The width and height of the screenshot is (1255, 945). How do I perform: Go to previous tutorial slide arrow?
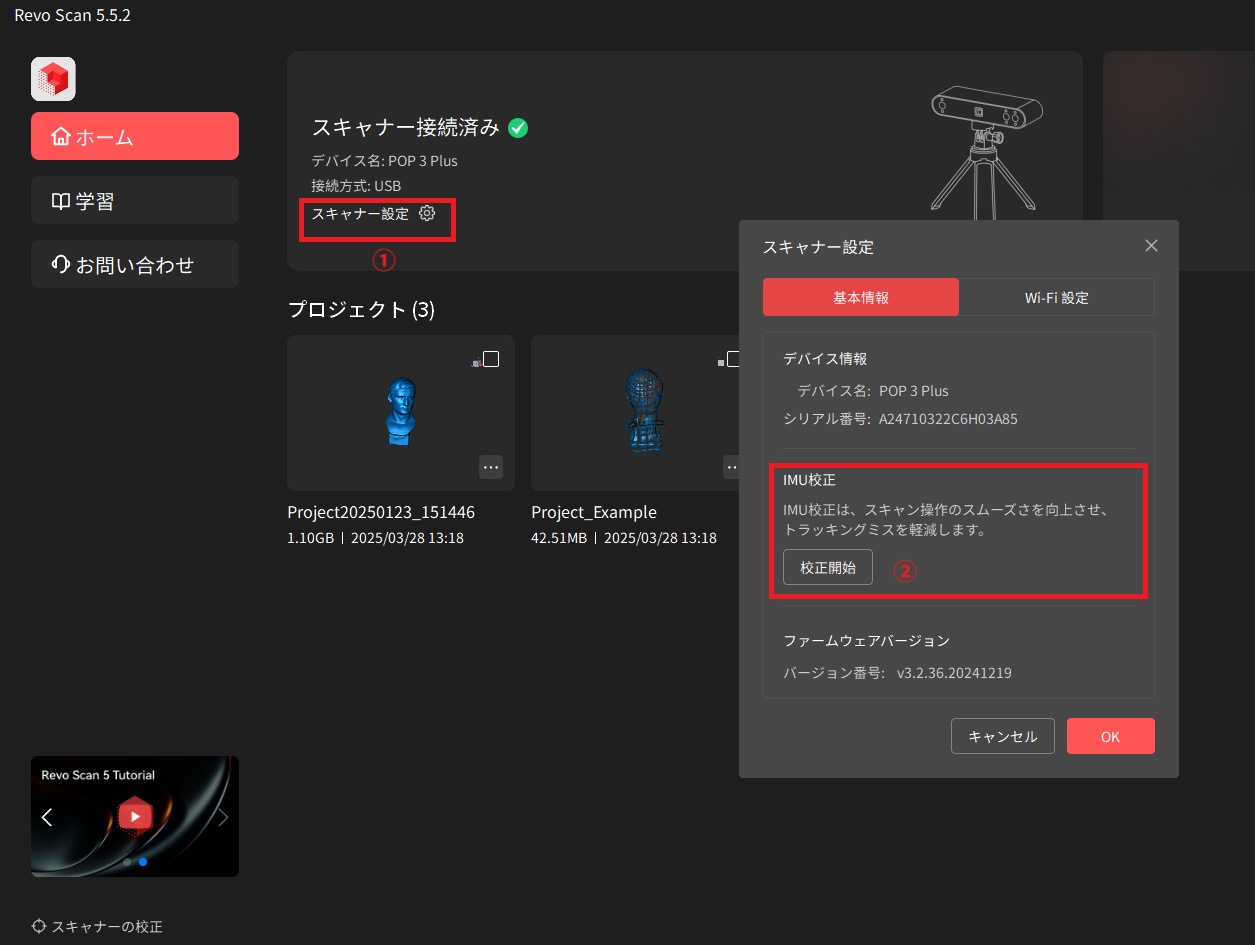click(x=47, y=817)
